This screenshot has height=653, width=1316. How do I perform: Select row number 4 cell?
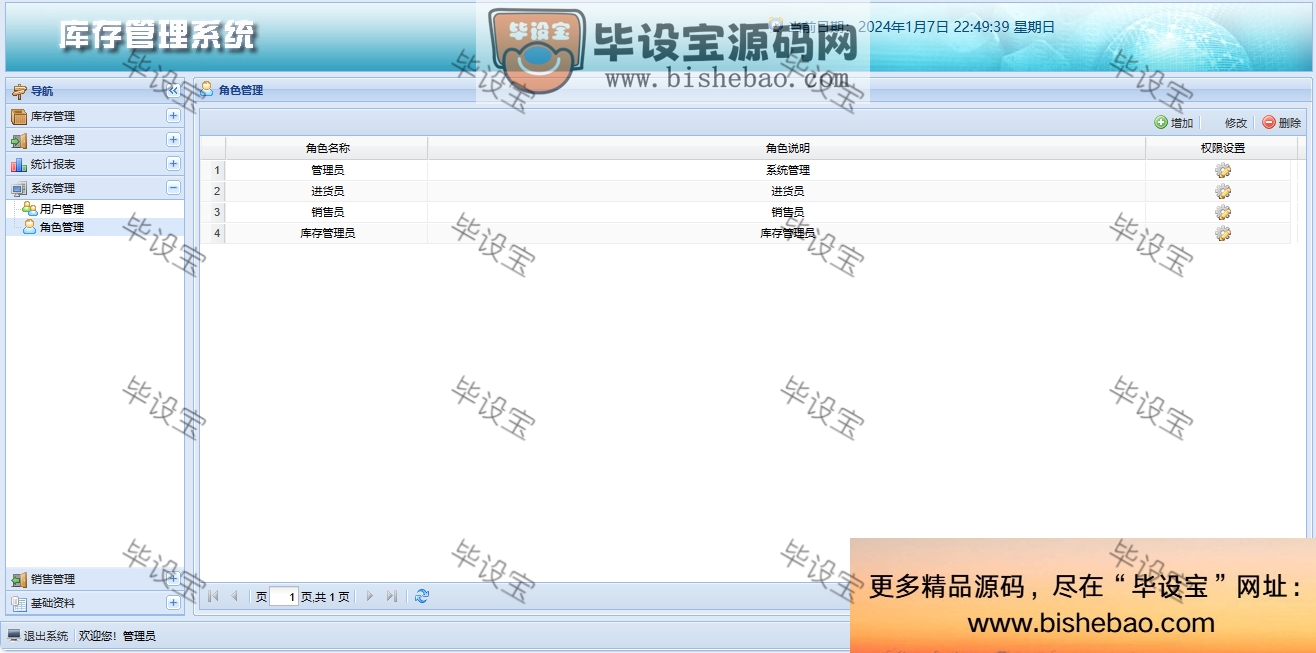coord(214,233)
